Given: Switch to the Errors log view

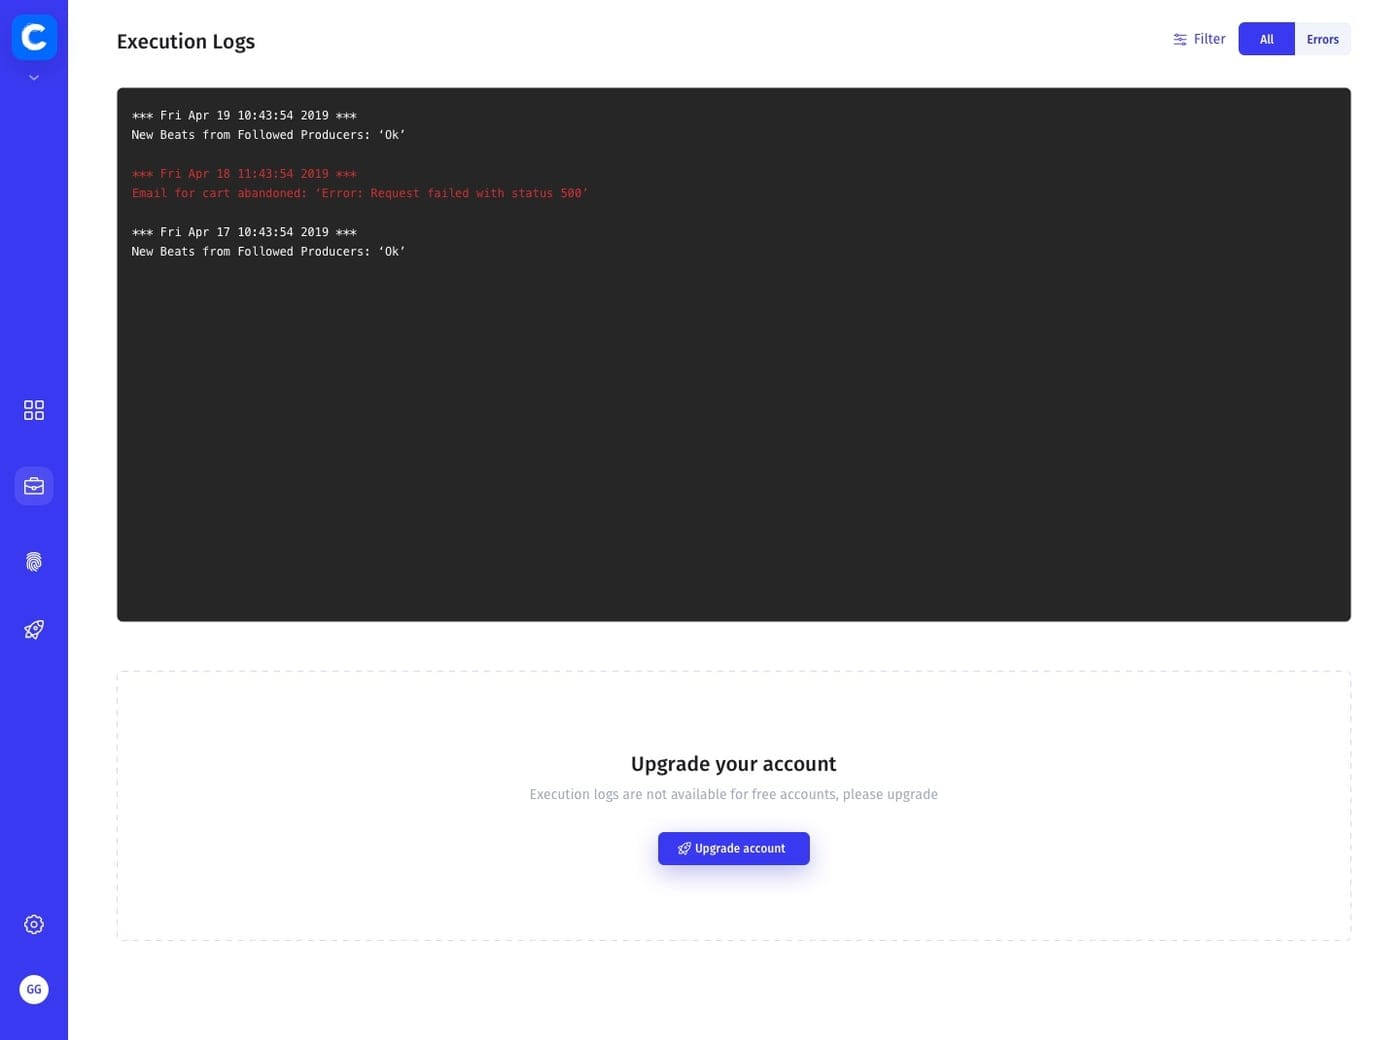Looking at the screenshot, I should click(1322, 39).
